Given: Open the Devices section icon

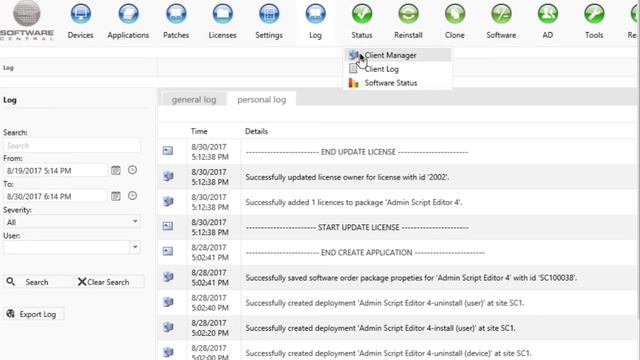Looking at the screenshot, I should click(80, 13).
